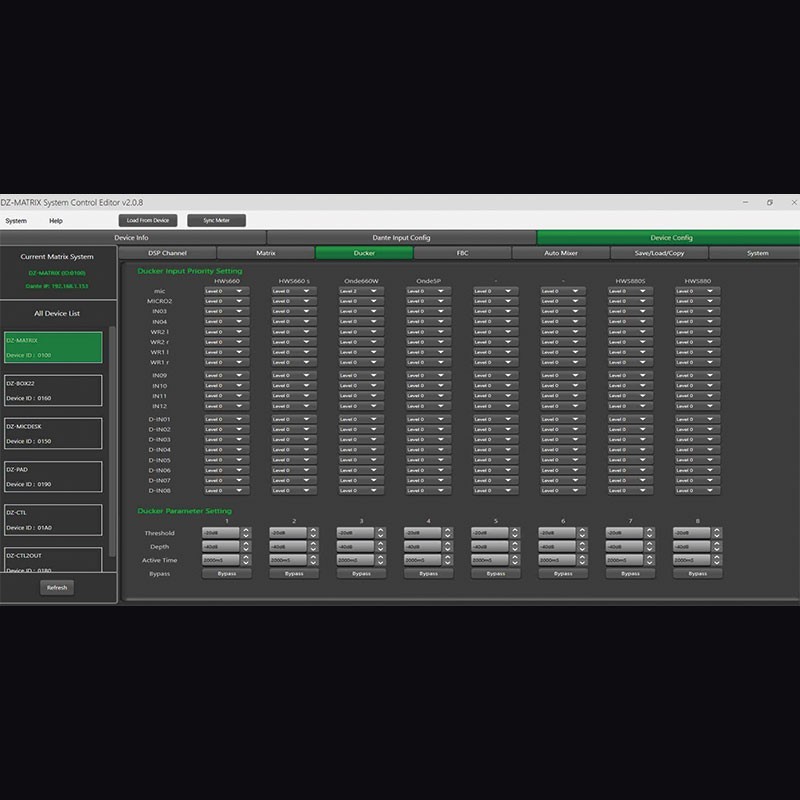Click Threshold stepper arrows for ducker 1

(x=246, y=533)
